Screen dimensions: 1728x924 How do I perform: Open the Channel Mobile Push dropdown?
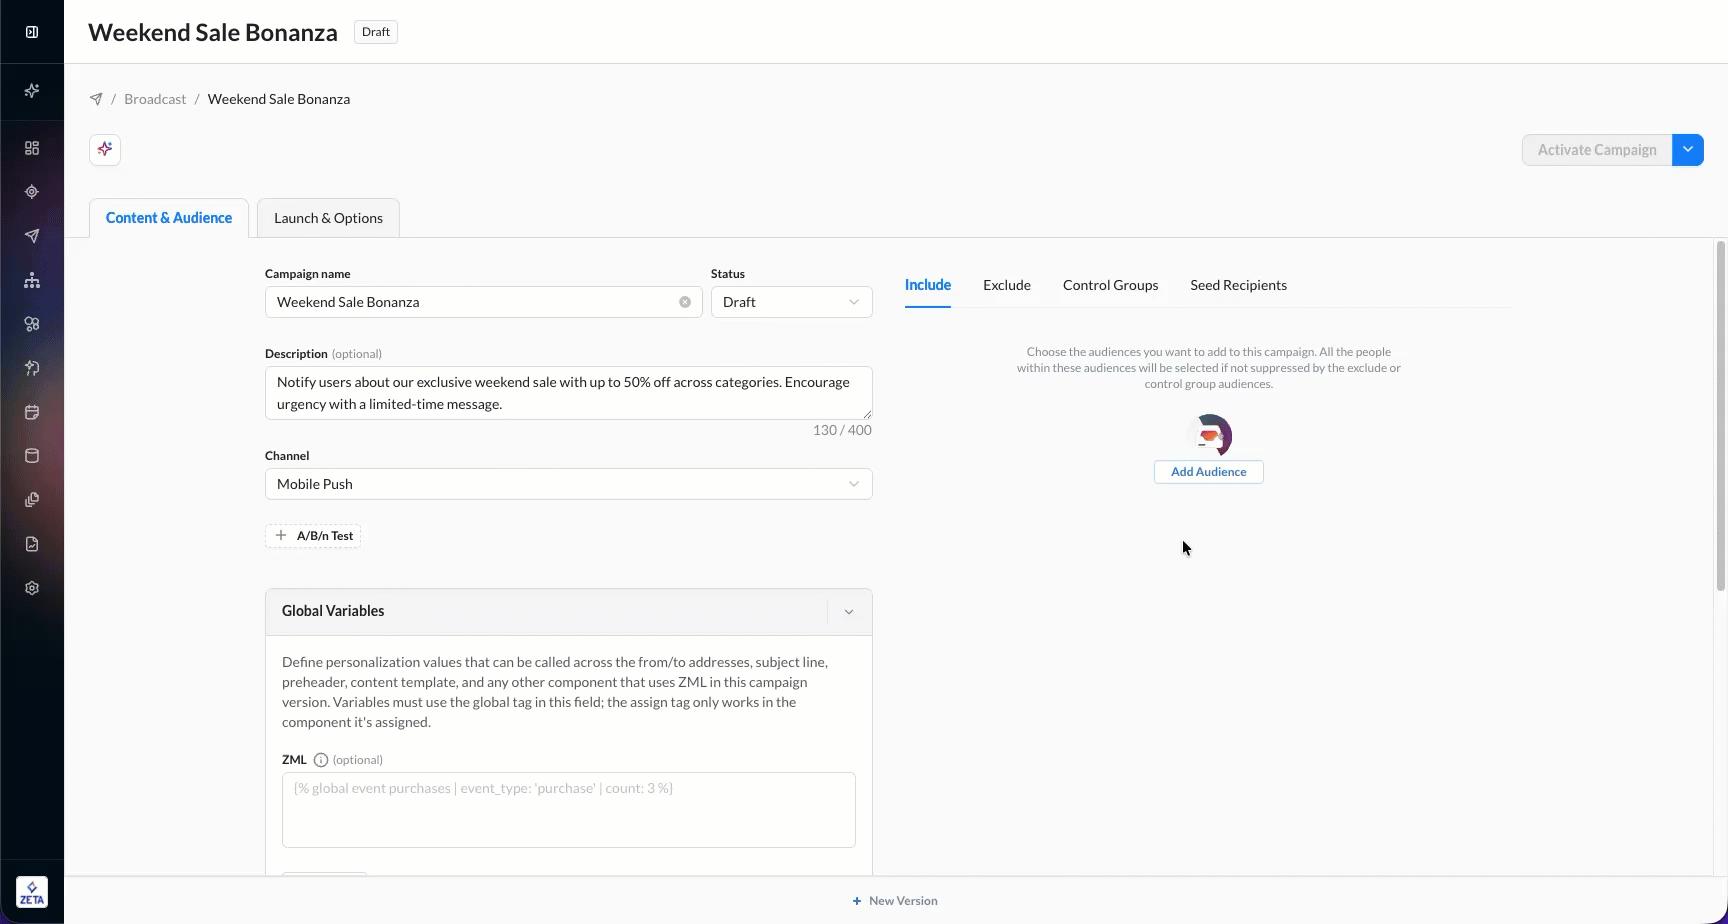[569, 484]
